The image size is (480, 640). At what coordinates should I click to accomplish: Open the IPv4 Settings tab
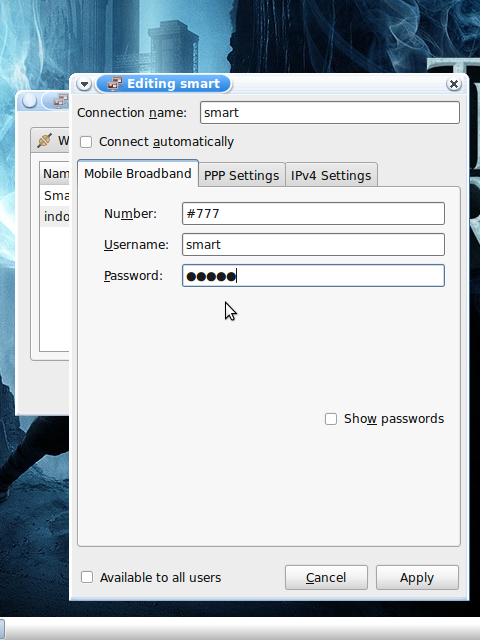click(x=331, y=175)
